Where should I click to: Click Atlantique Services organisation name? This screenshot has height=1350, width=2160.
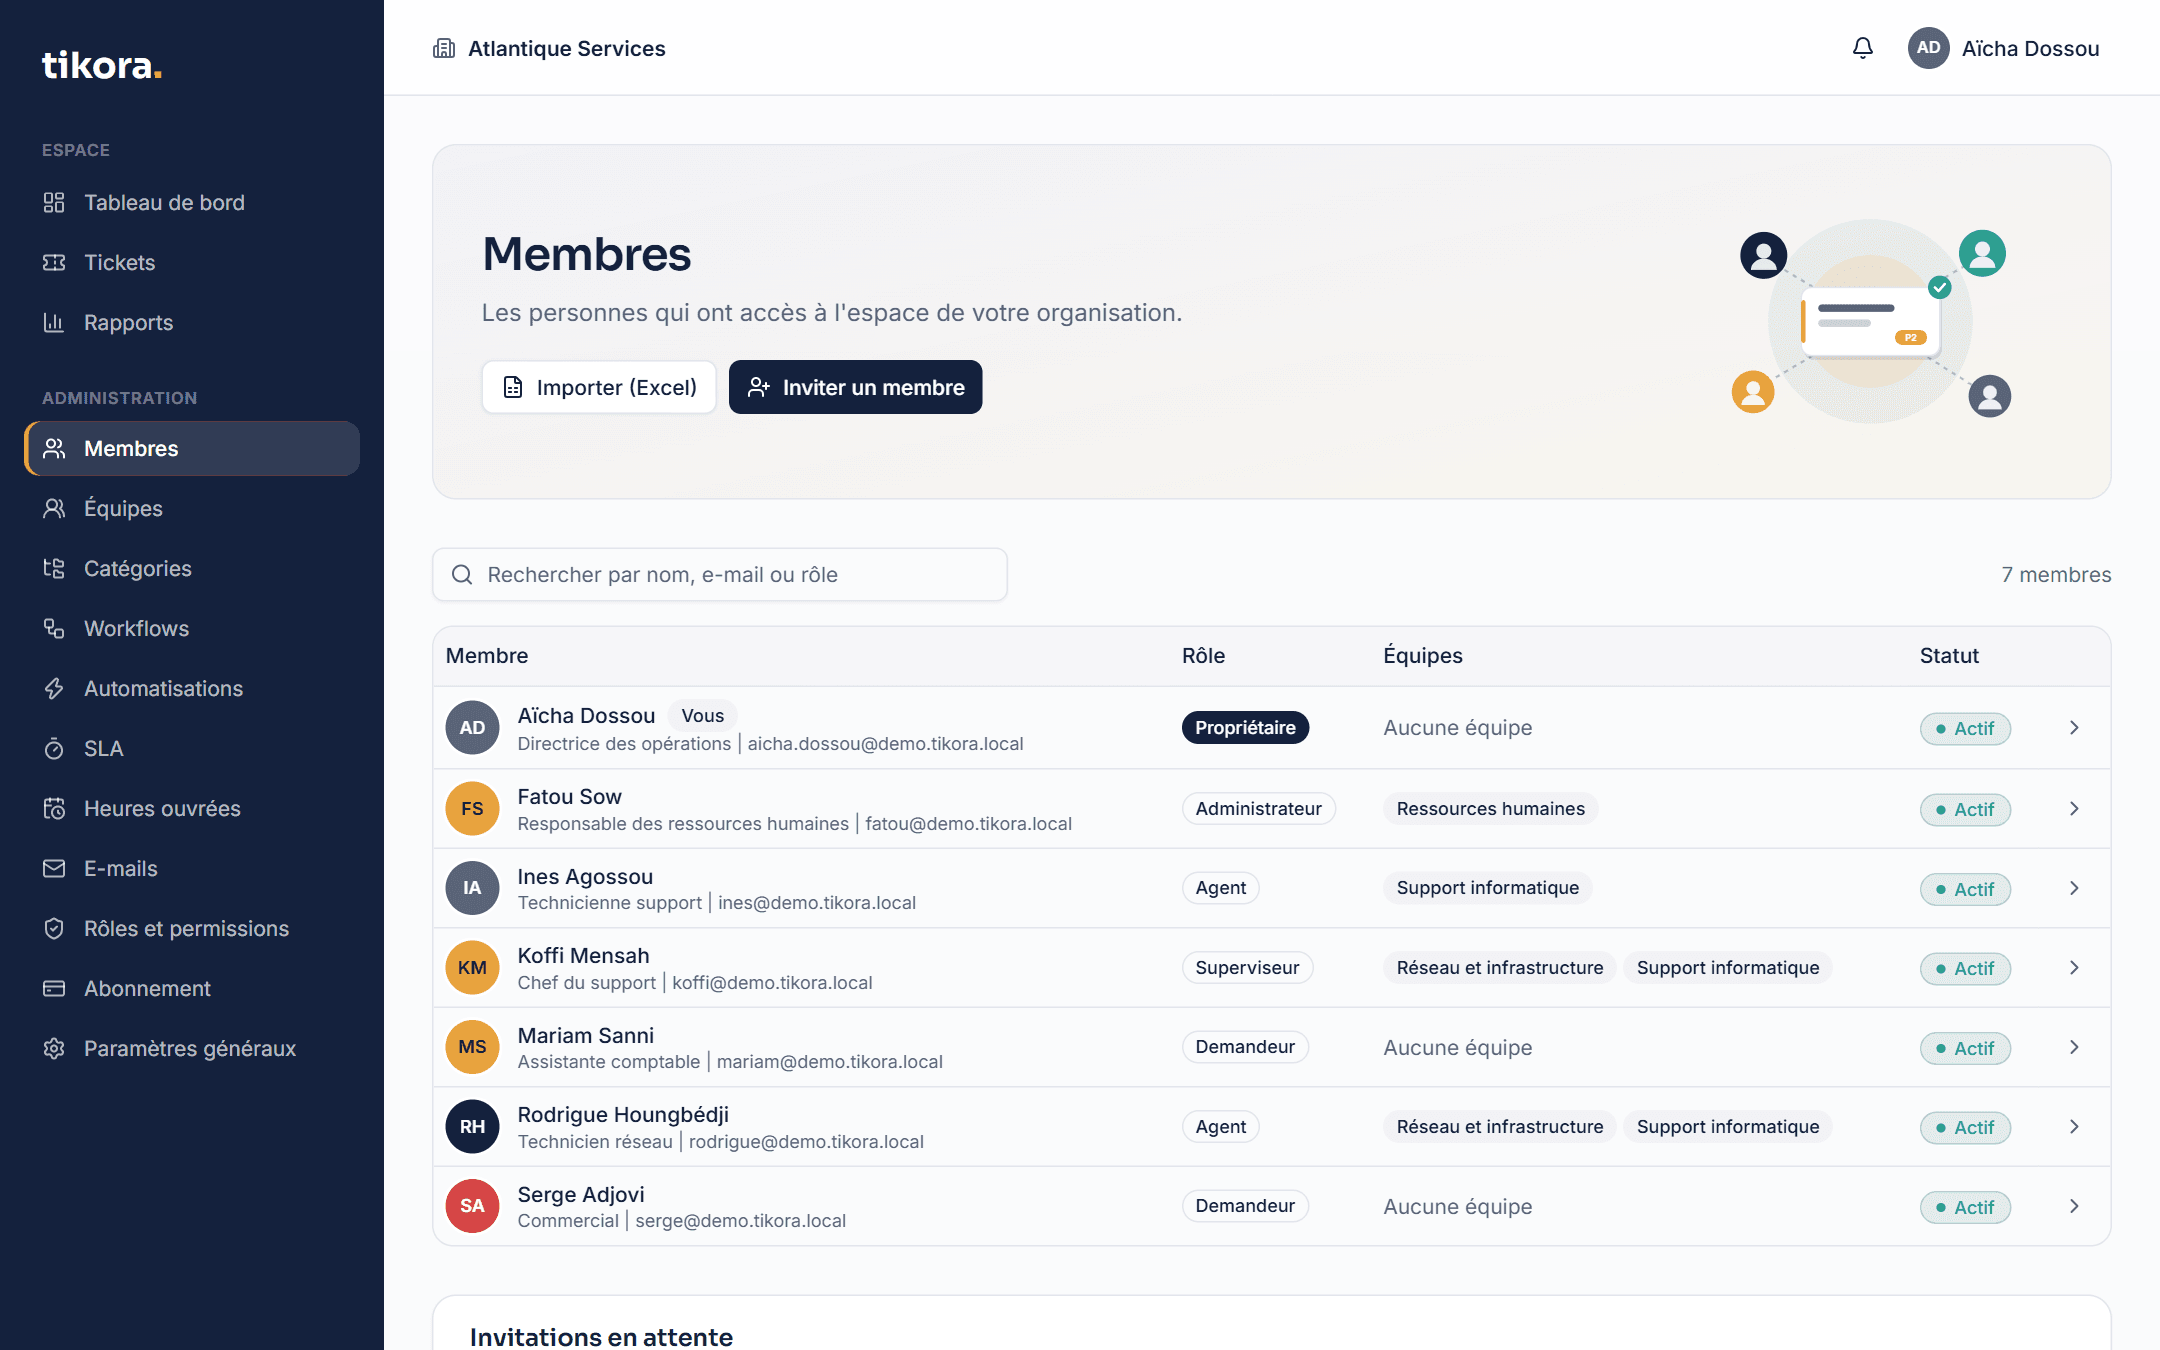566,48
